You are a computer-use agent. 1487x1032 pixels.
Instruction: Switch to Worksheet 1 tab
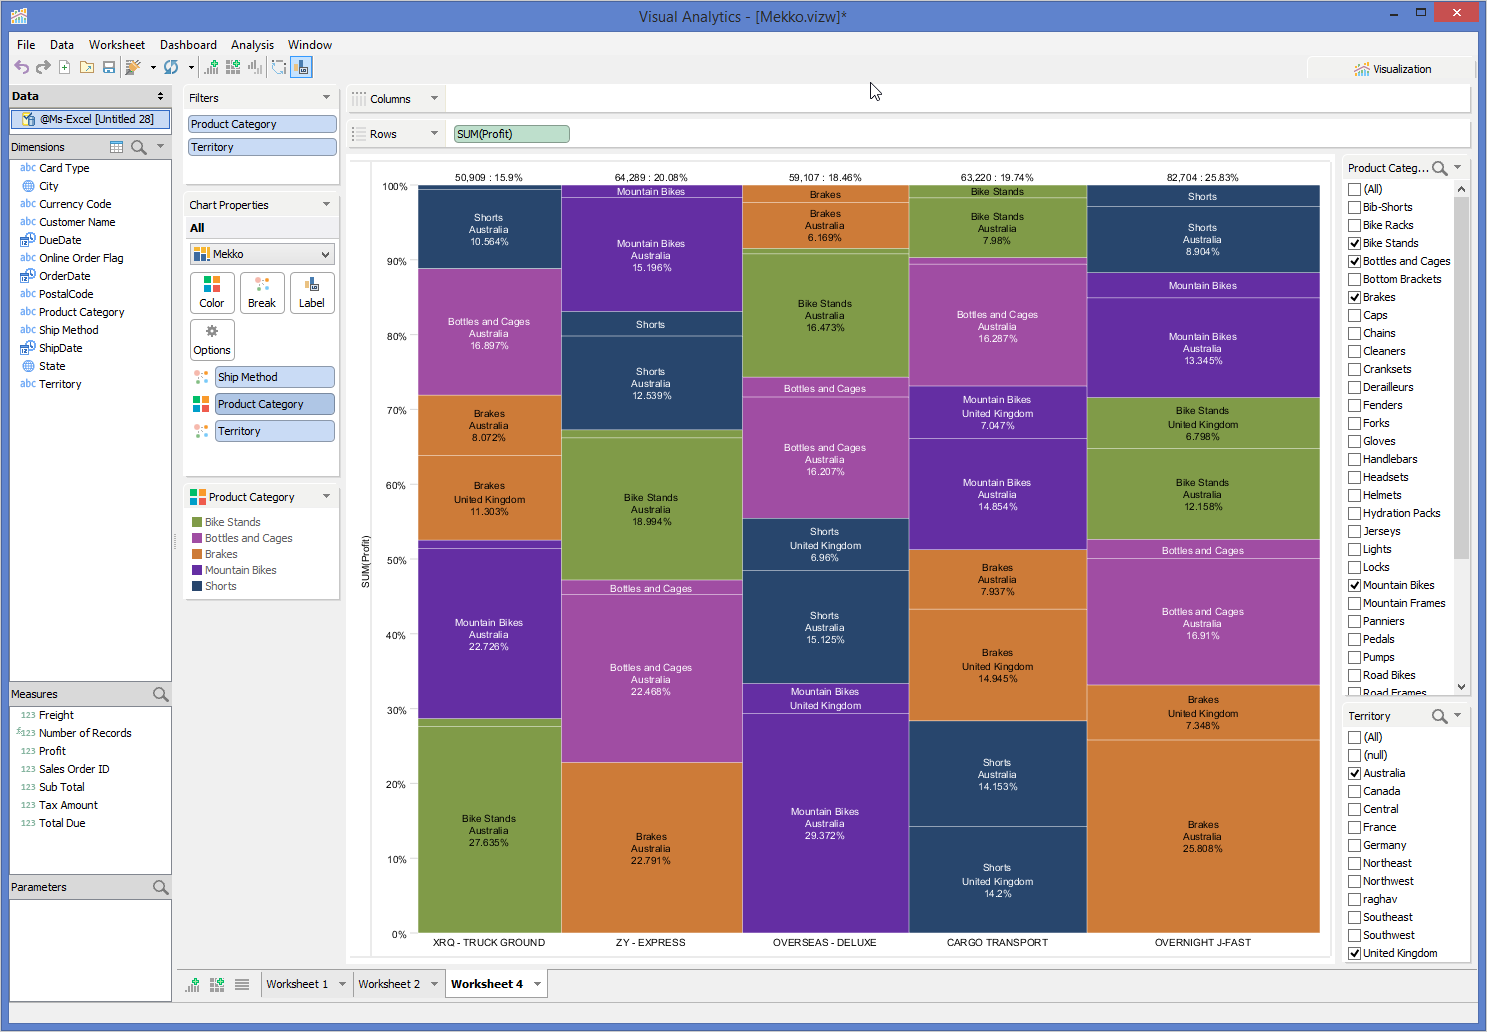tap(297, 984)
